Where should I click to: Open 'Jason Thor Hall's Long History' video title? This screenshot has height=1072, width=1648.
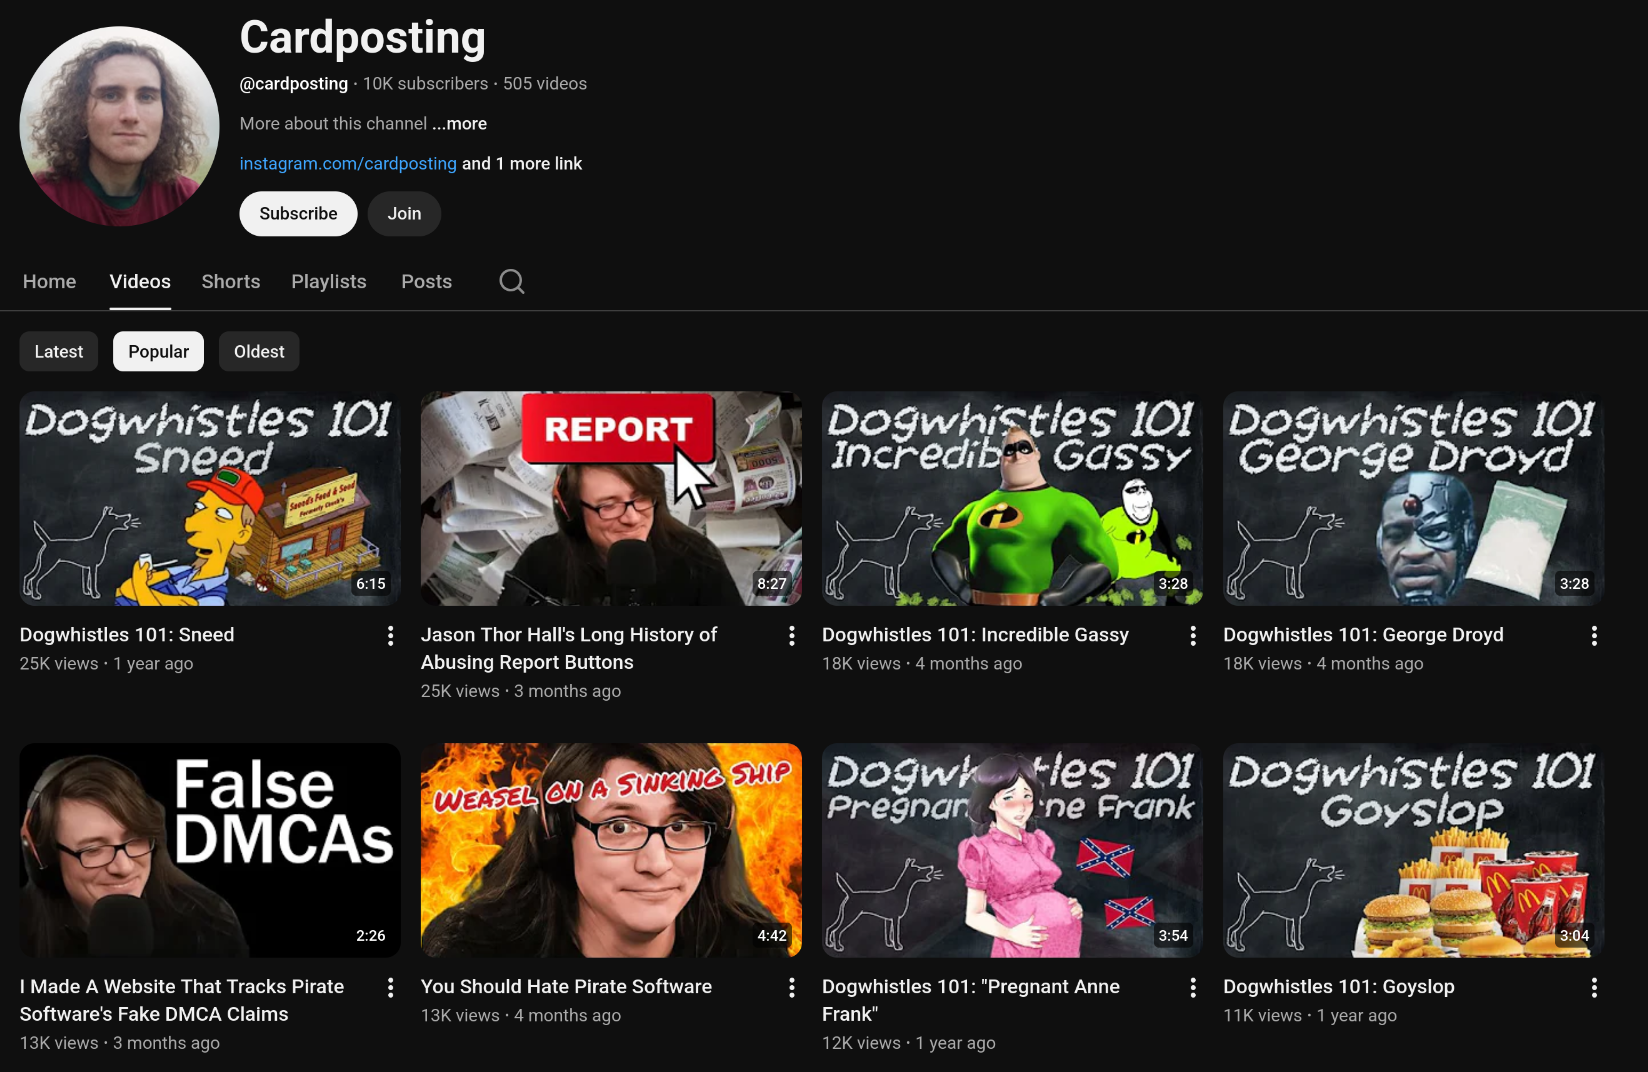click(x=569, y=649)
